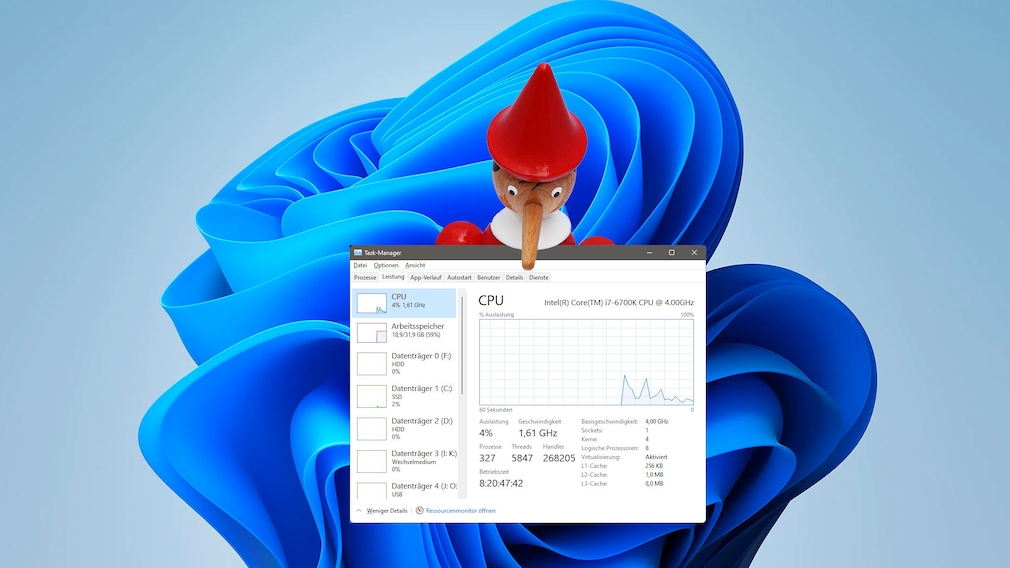Image resolution: width=1010 pixels, height=568 pixels.
Task: Click the % Auslastung graph label
Action: pyautogui.click(x=497, y=315)
